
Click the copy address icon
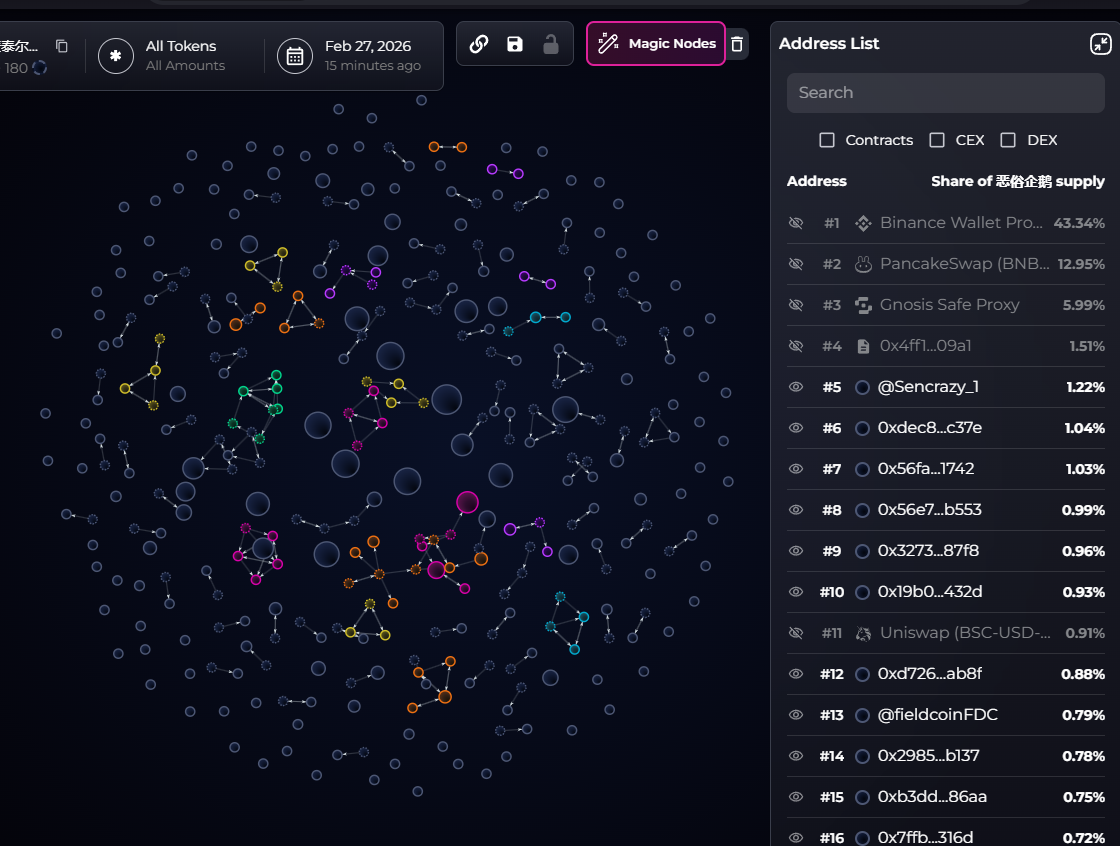[x=62, y=46]
